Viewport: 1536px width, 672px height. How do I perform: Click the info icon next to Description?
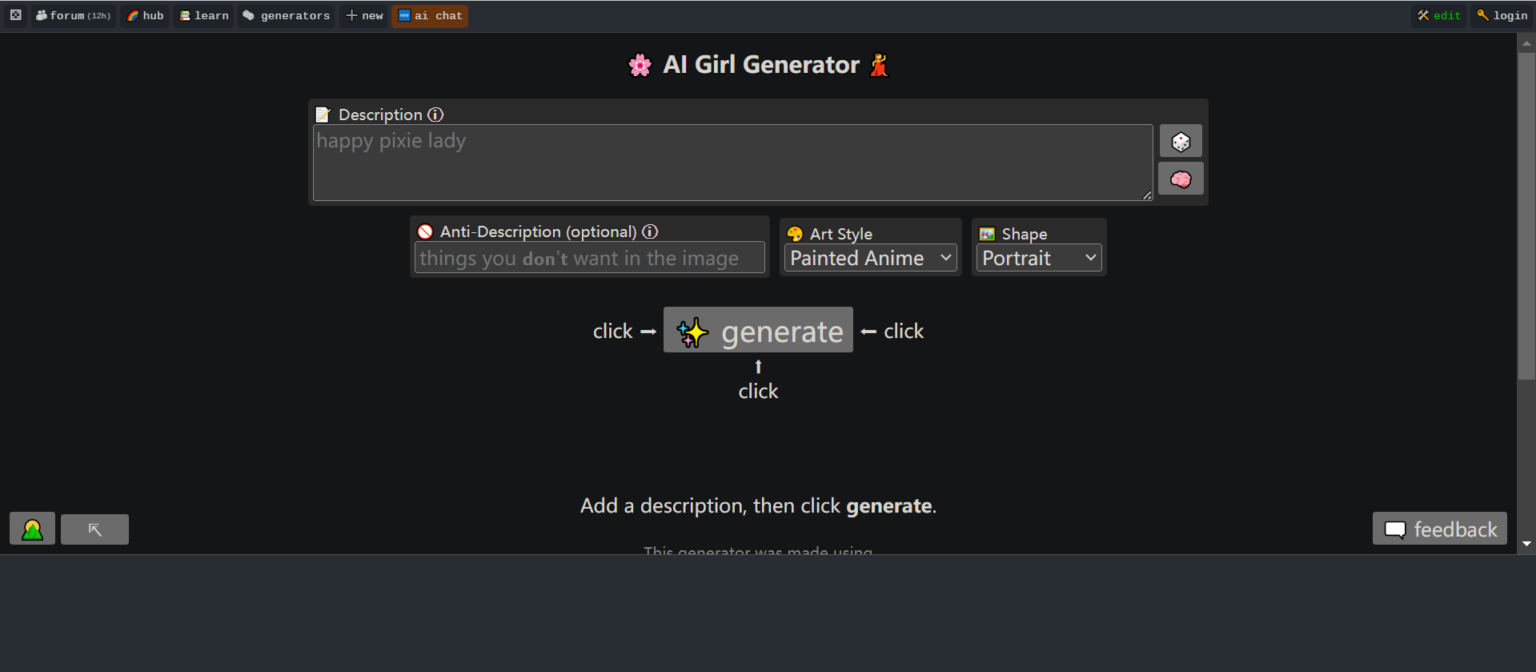pos(435,115)
